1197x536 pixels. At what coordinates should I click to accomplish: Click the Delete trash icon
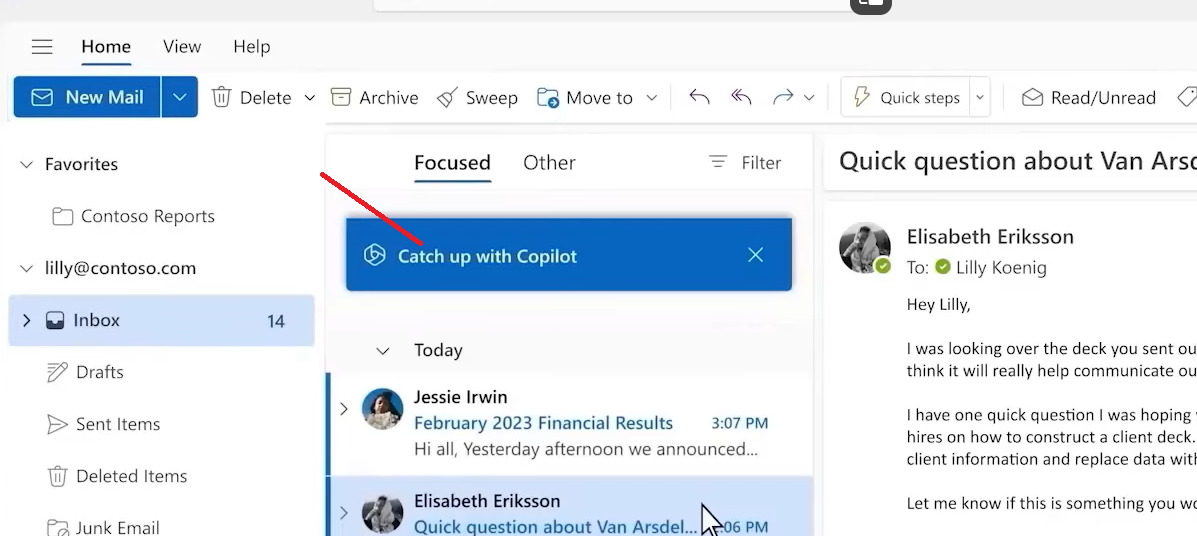[221, 97]
